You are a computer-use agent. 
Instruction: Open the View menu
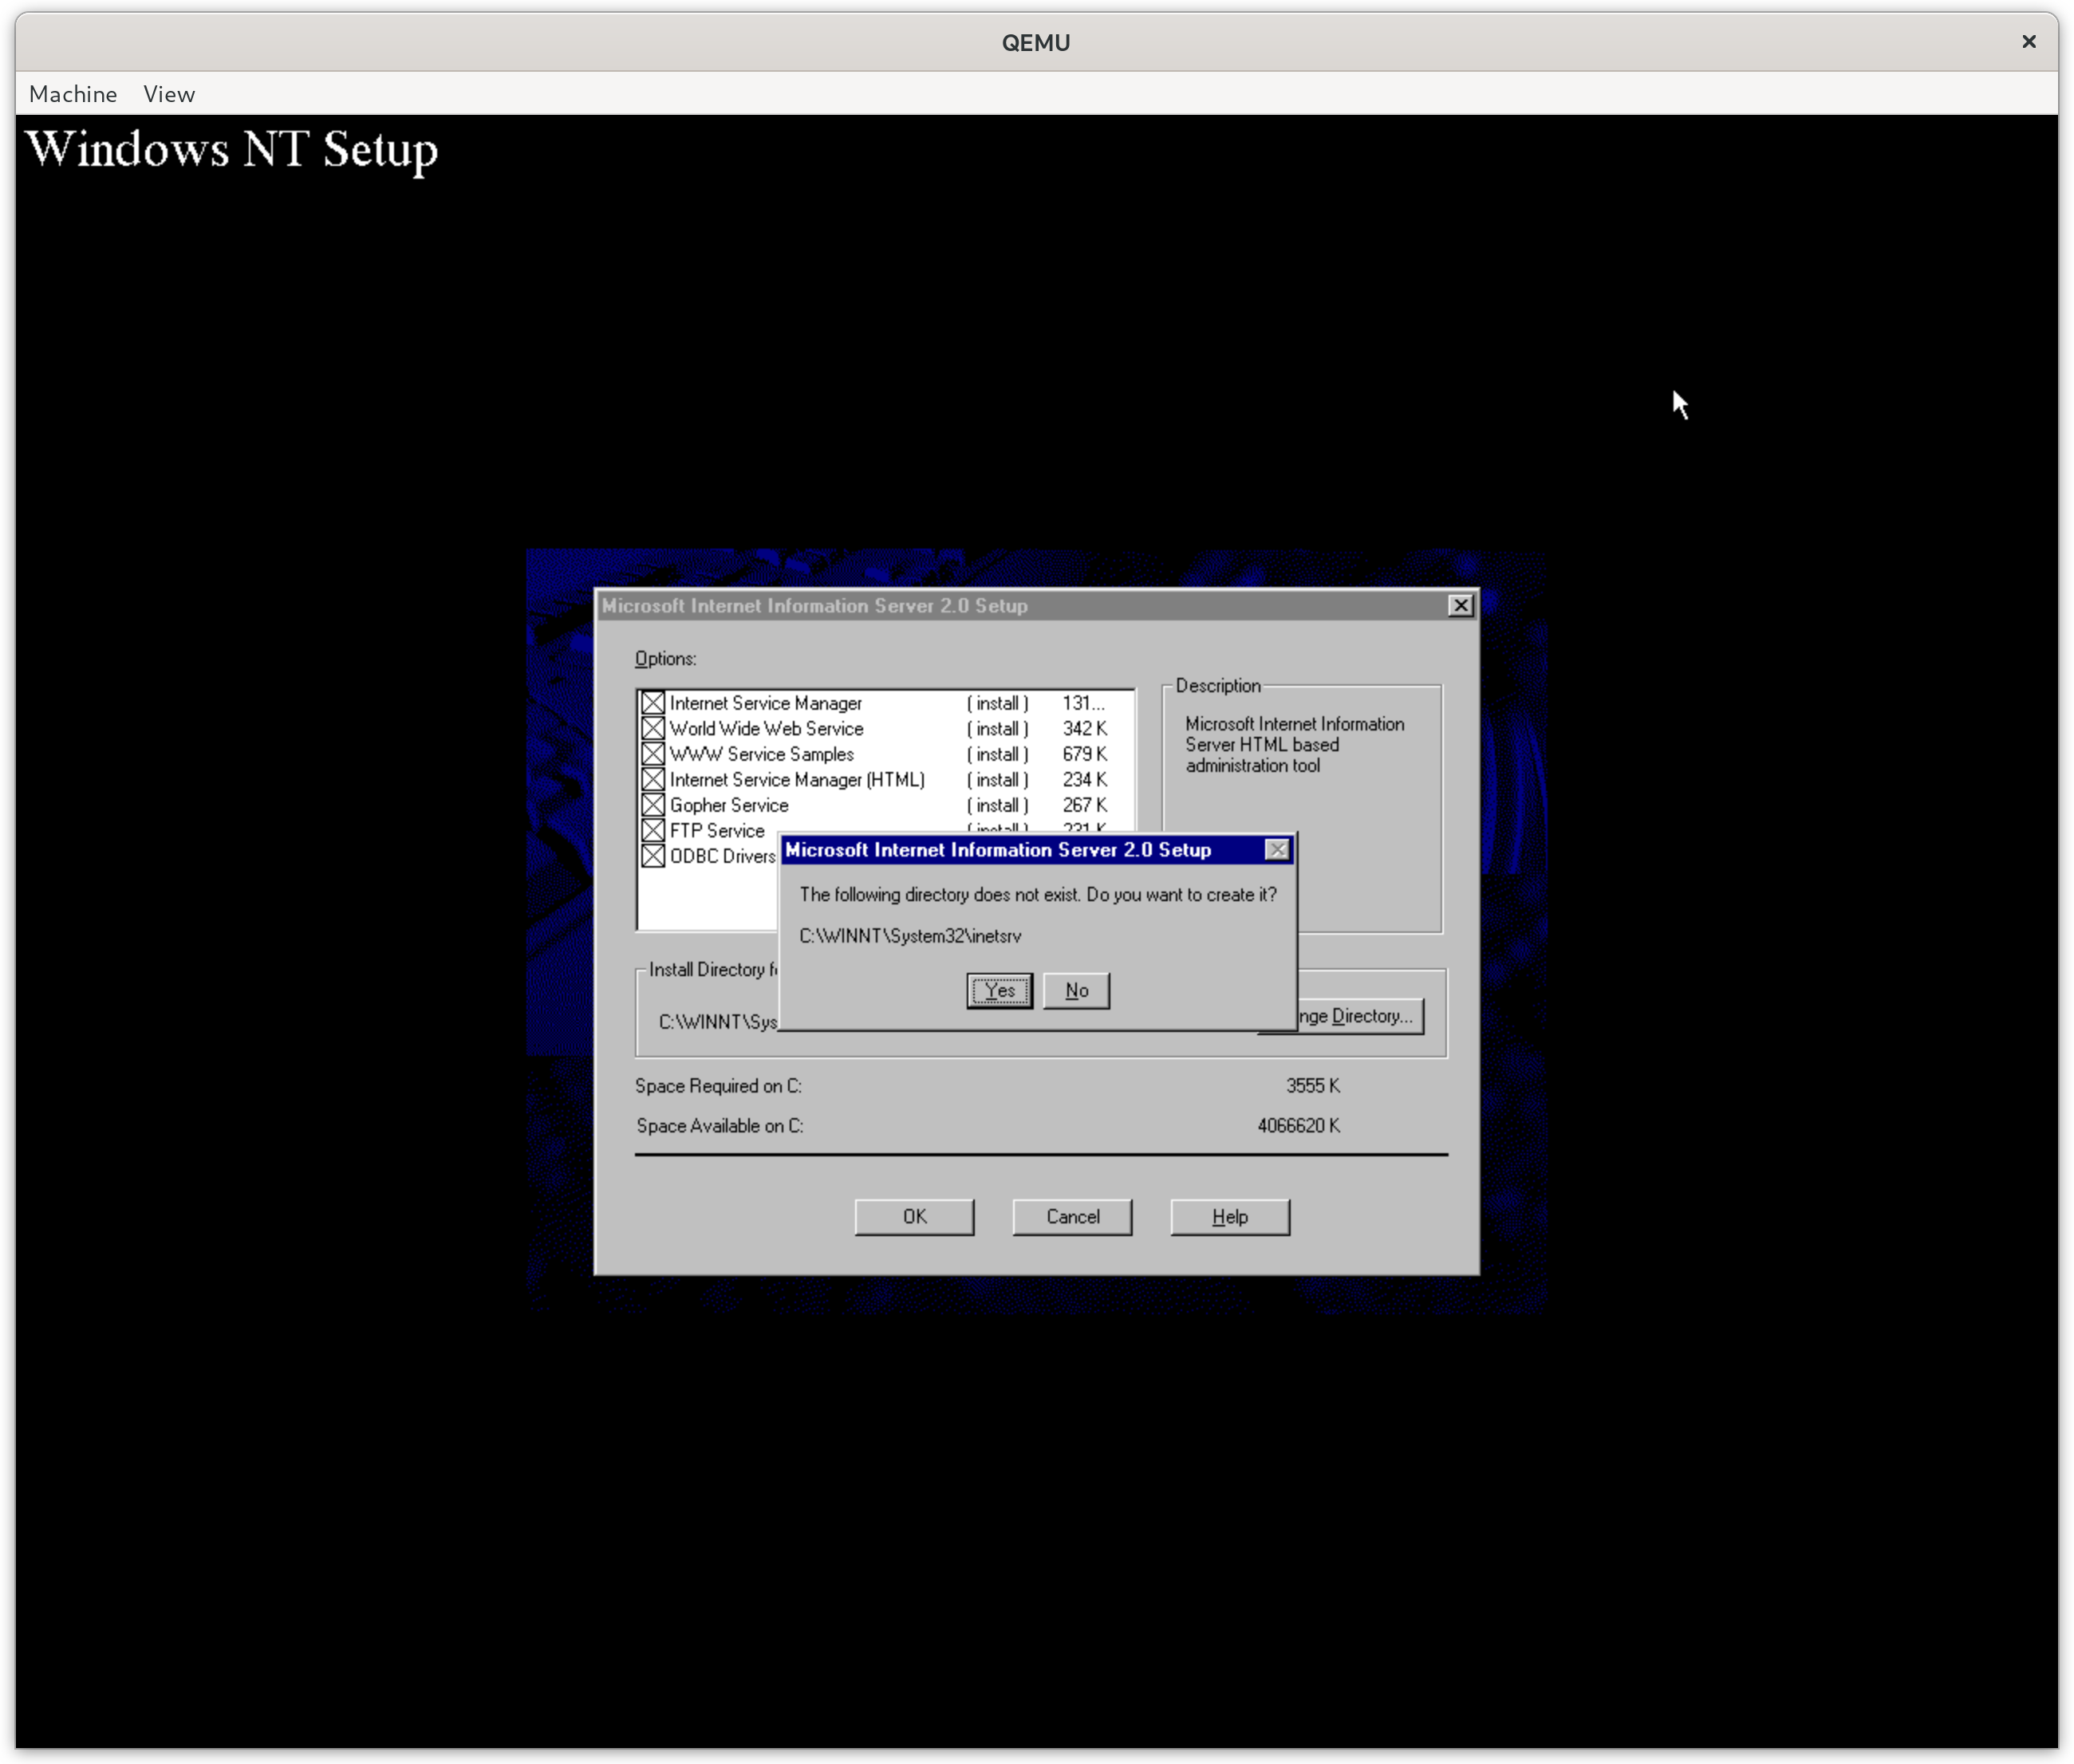pos(169,94)
